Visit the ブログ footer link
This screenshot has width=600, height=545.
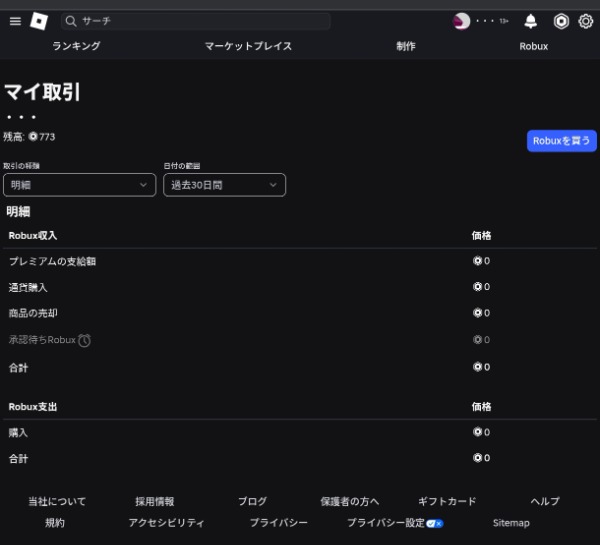pyautogui.click(x=252, y=501)
